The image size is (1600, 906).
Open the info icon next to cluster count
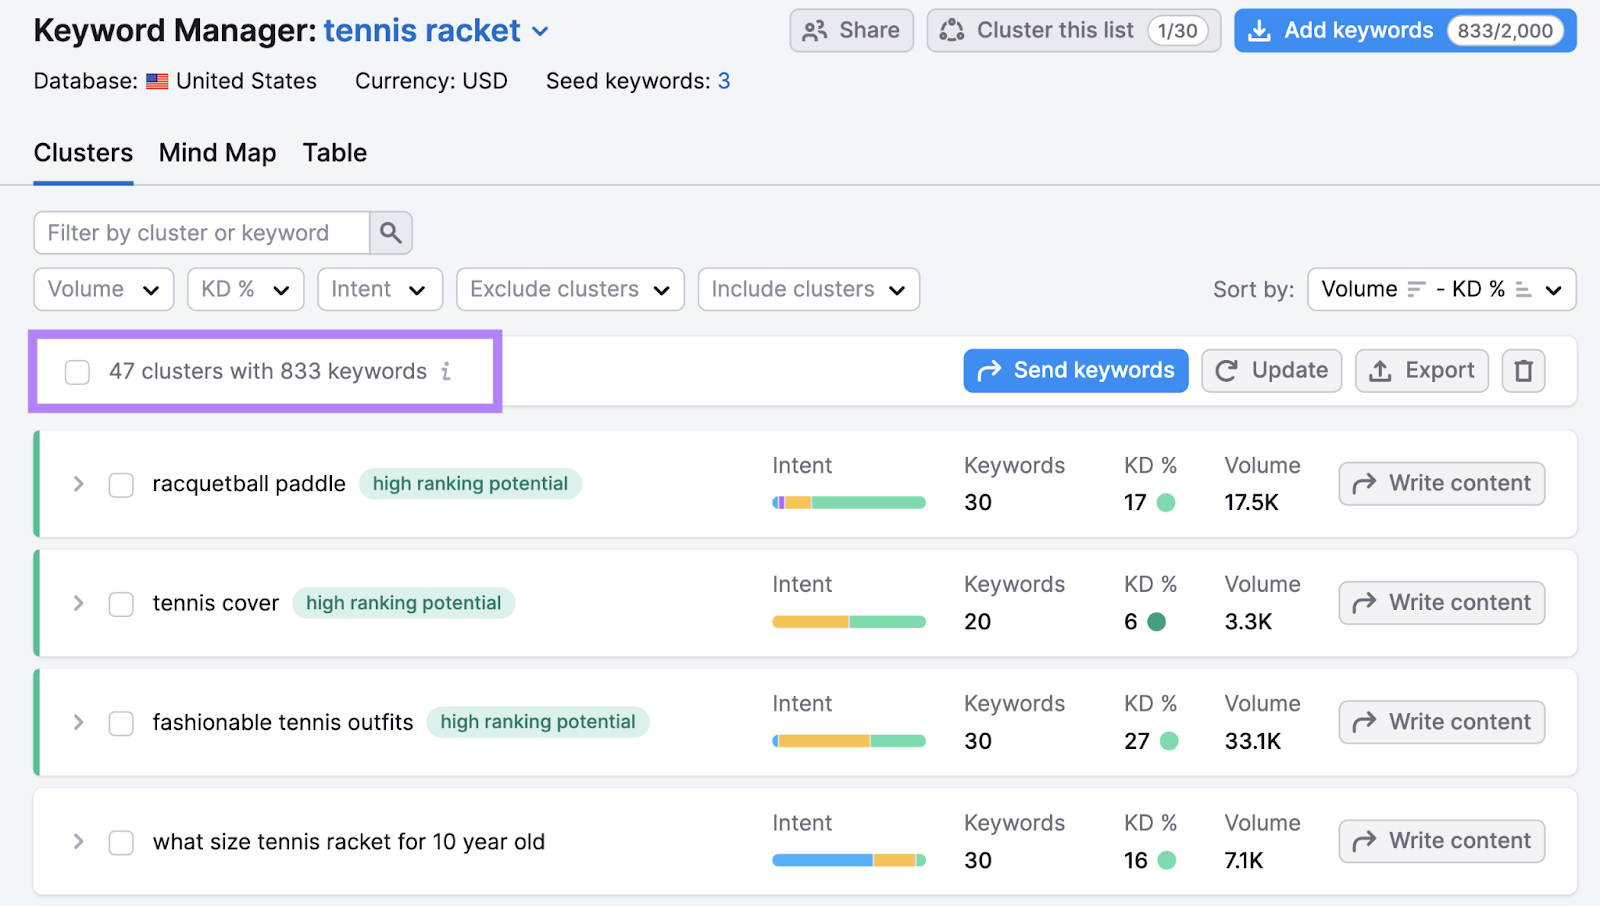(446, 371)
